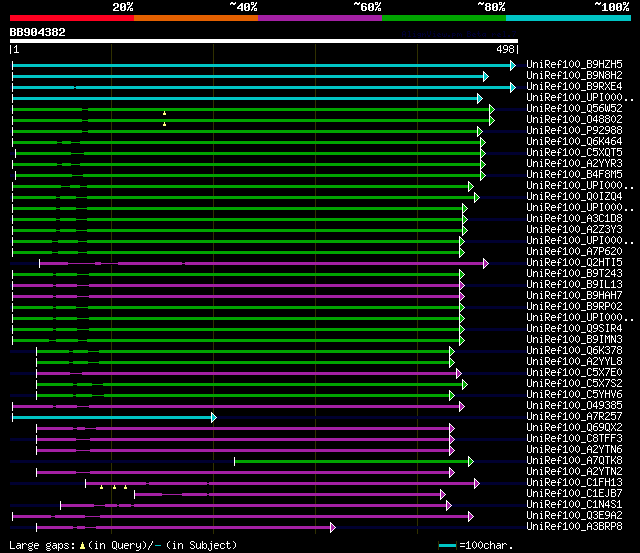Select the UniRef100_C5YHV6 label
This screenshot has width=640, height=553.
coord(574,395)
